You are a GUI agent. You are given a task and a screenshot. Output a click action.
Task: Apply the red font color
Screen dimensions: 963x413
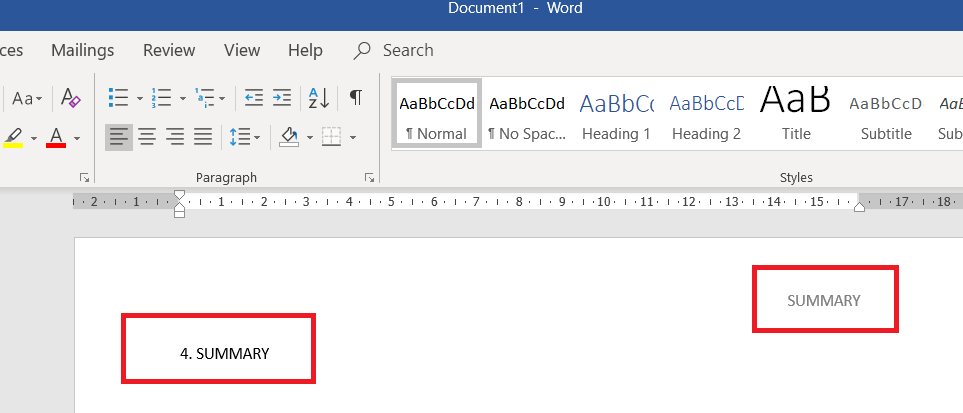point(57,136)
